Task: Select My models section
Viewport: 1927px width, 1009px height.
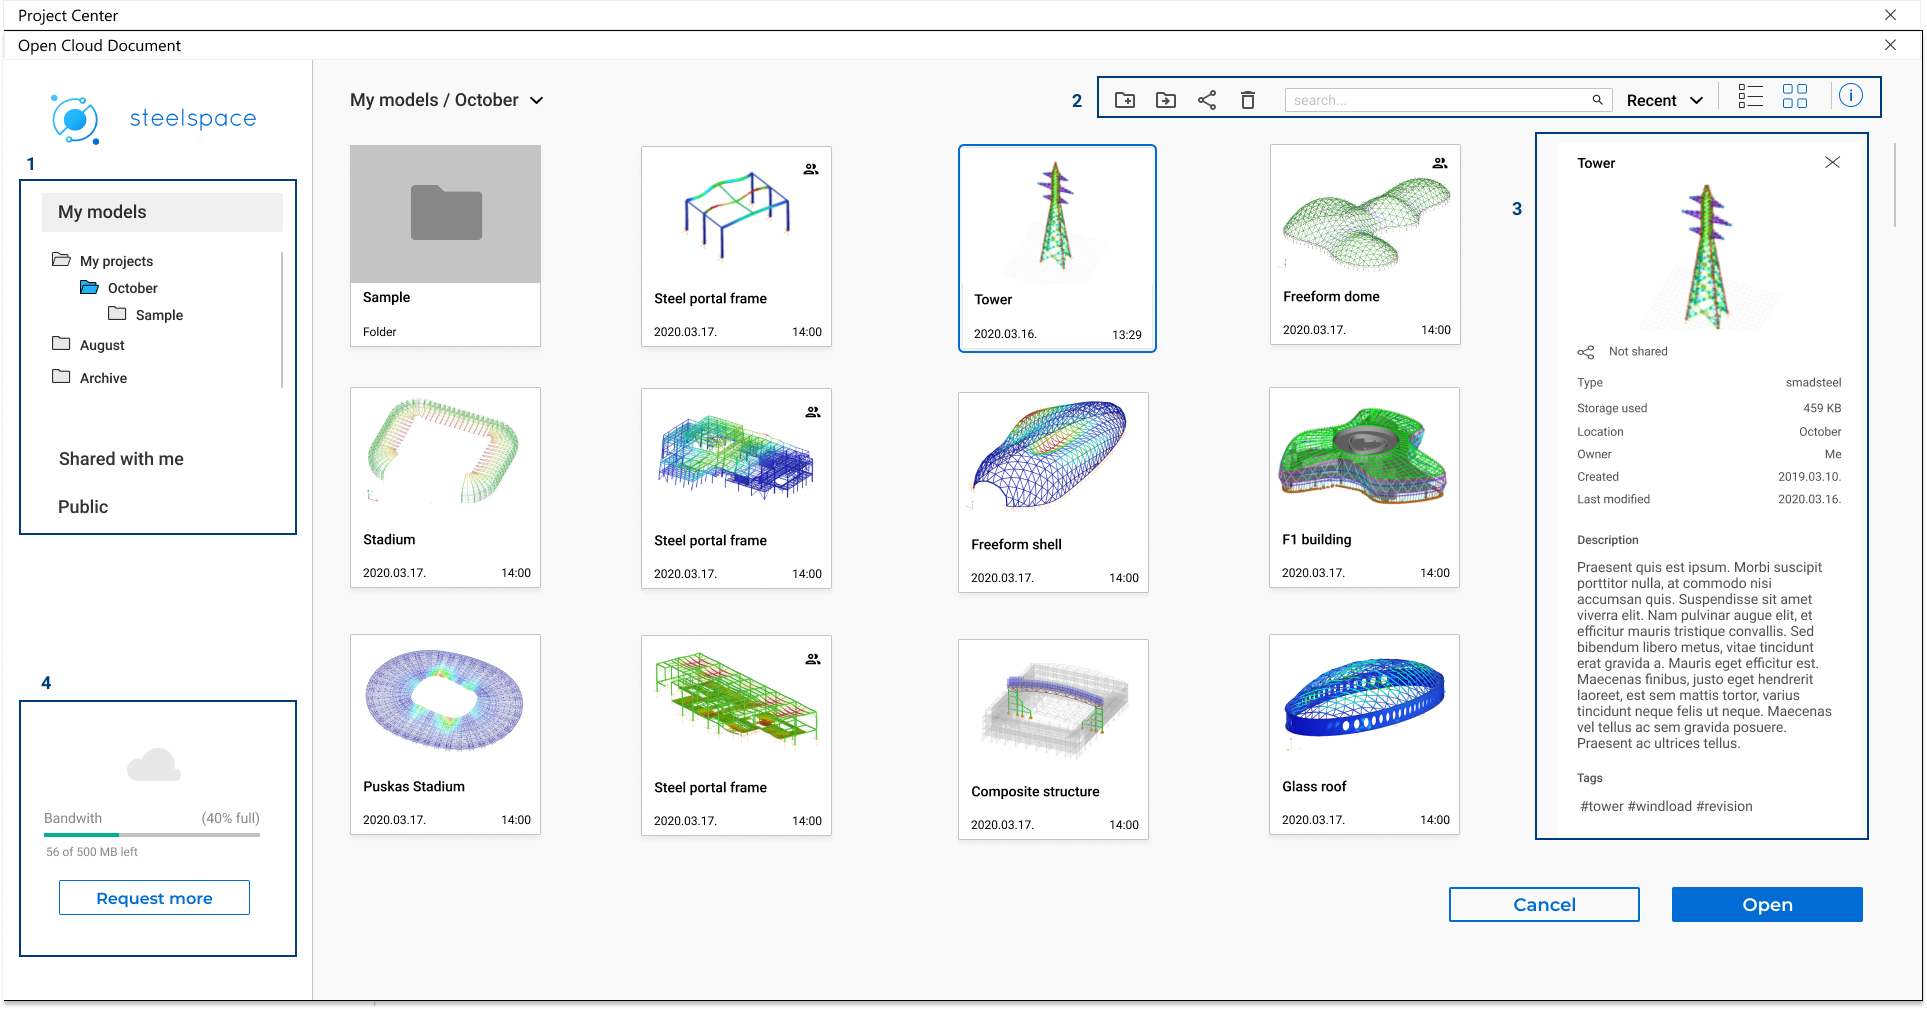Action: [162, 212]
